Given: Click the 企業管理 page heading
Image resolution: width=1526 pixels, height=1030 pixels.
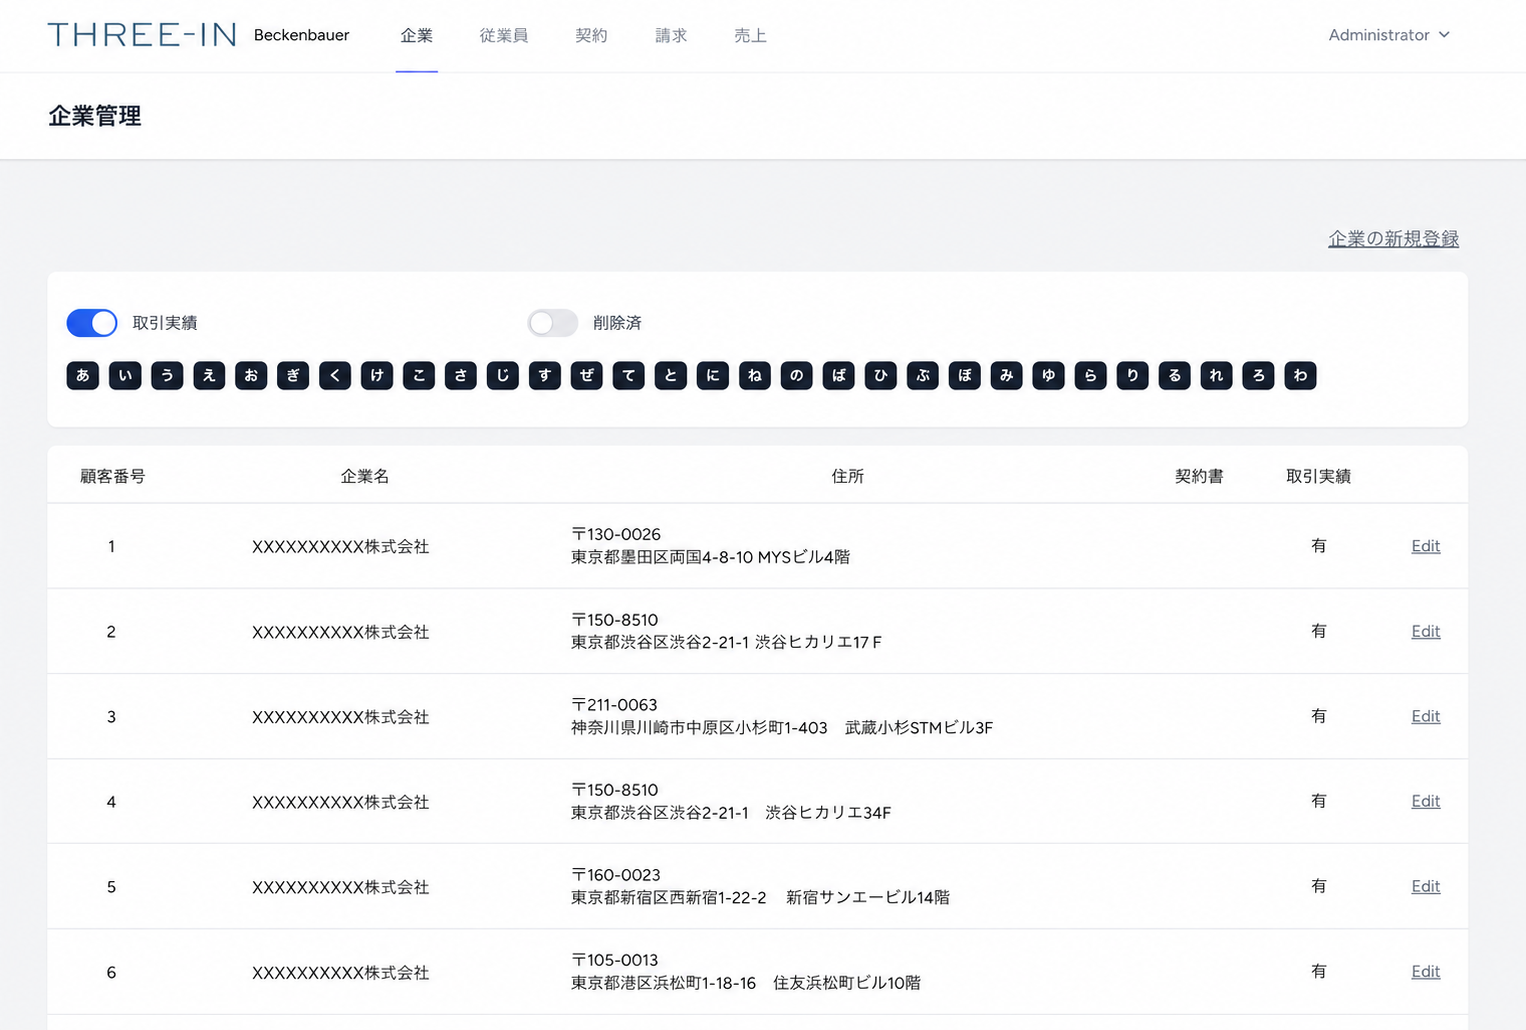Looking at the screenshot, I should pyautogui.click(x=95, y=116).
